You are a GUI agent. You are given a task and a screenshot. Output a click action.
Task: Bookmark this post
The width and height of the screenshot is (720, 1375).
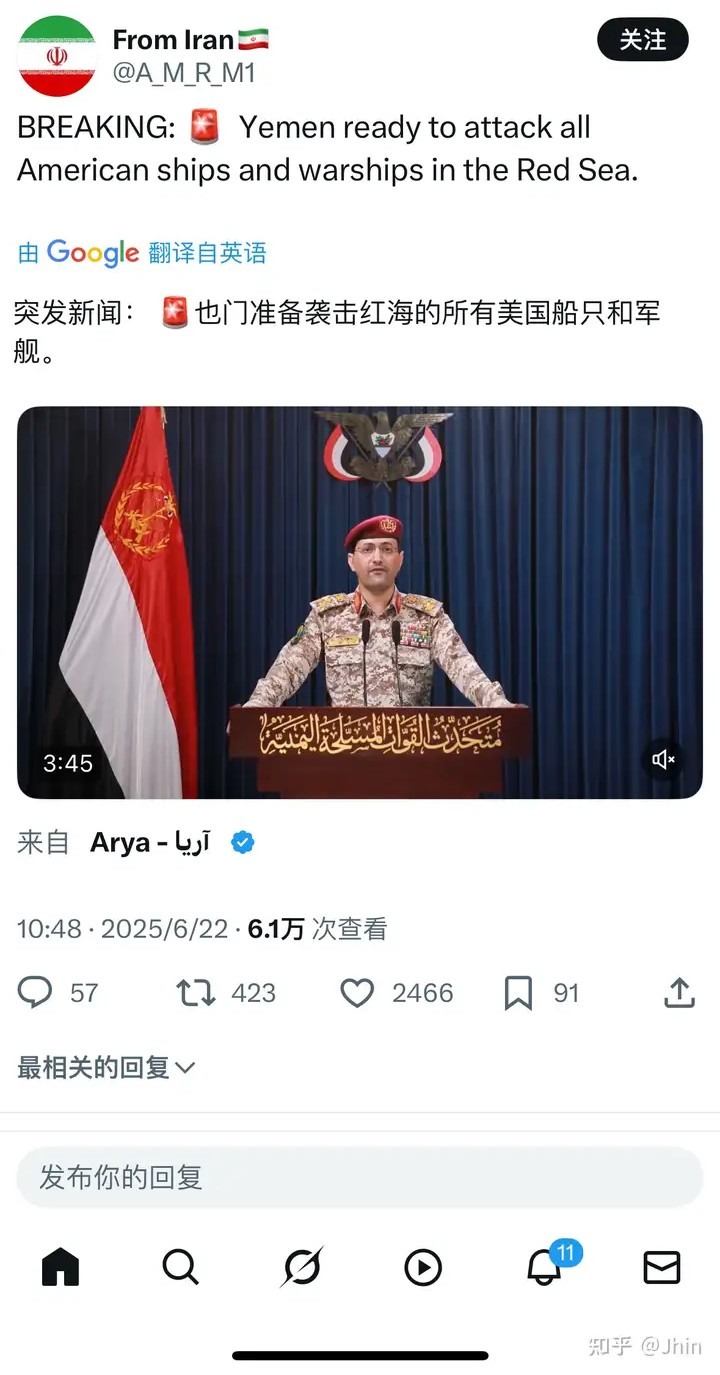(518, 993)
